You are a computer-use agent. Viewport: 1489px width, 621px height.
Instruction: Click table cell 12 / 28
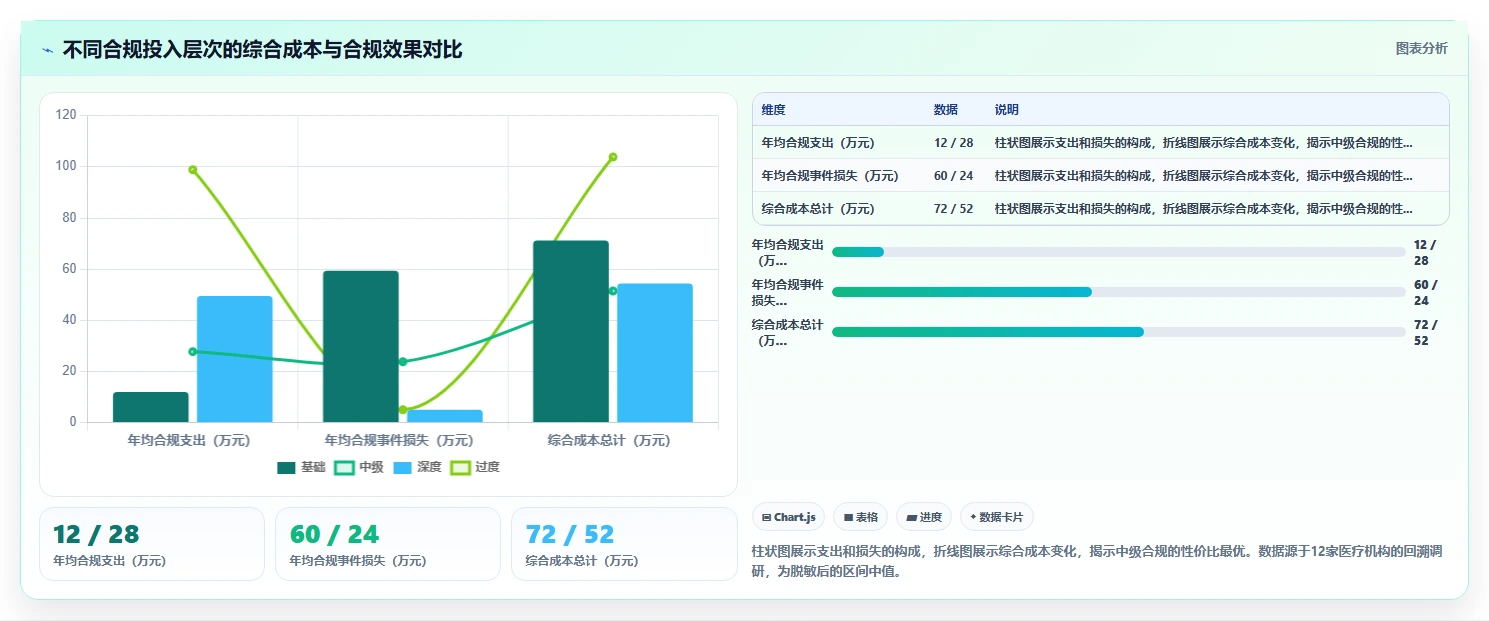click(953, 143)
